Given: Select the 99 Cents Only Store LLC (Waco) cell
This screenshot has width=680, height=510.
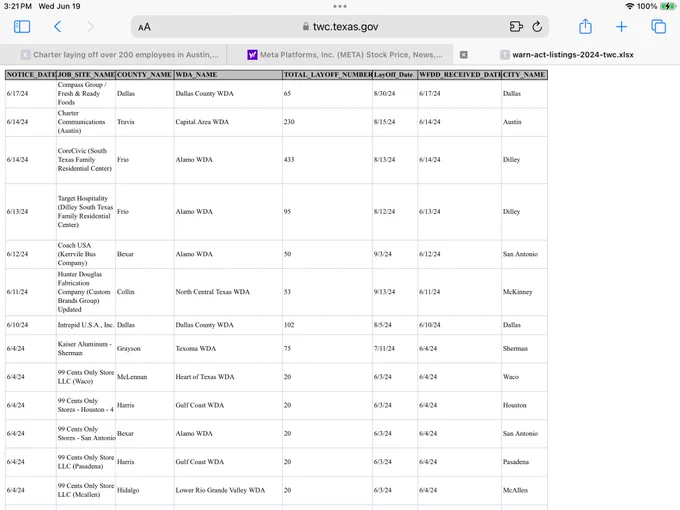Looking at the screenshot, I should click(x=86, y=377).
